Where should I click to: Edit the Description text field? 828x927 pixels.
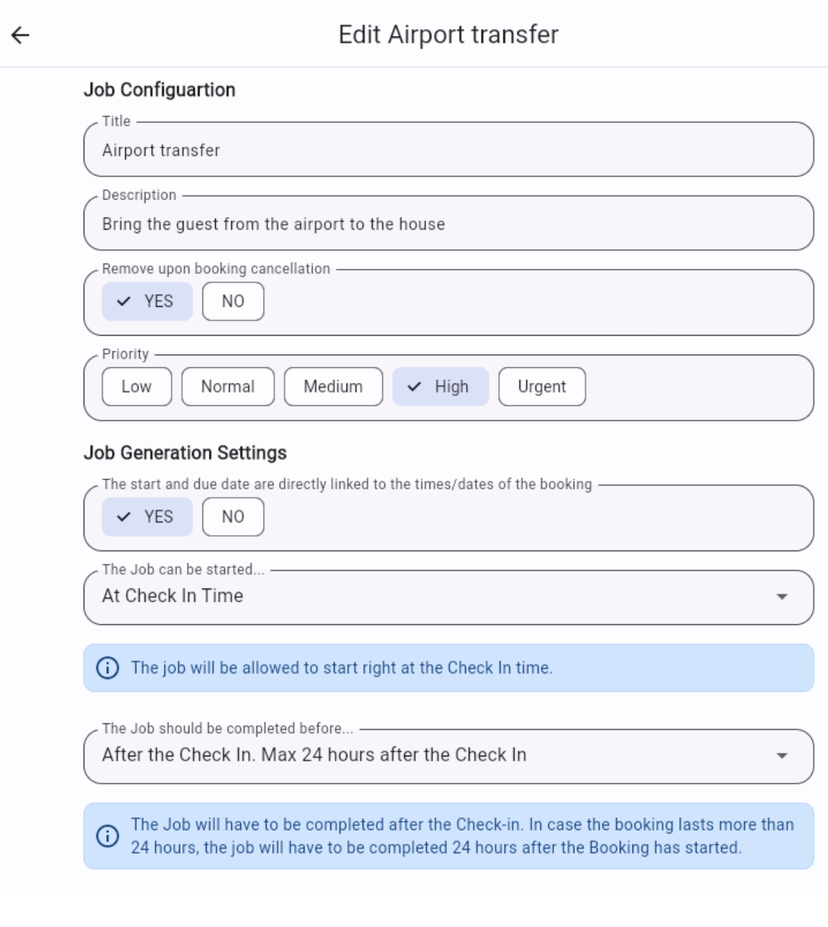tap(448, 224)
